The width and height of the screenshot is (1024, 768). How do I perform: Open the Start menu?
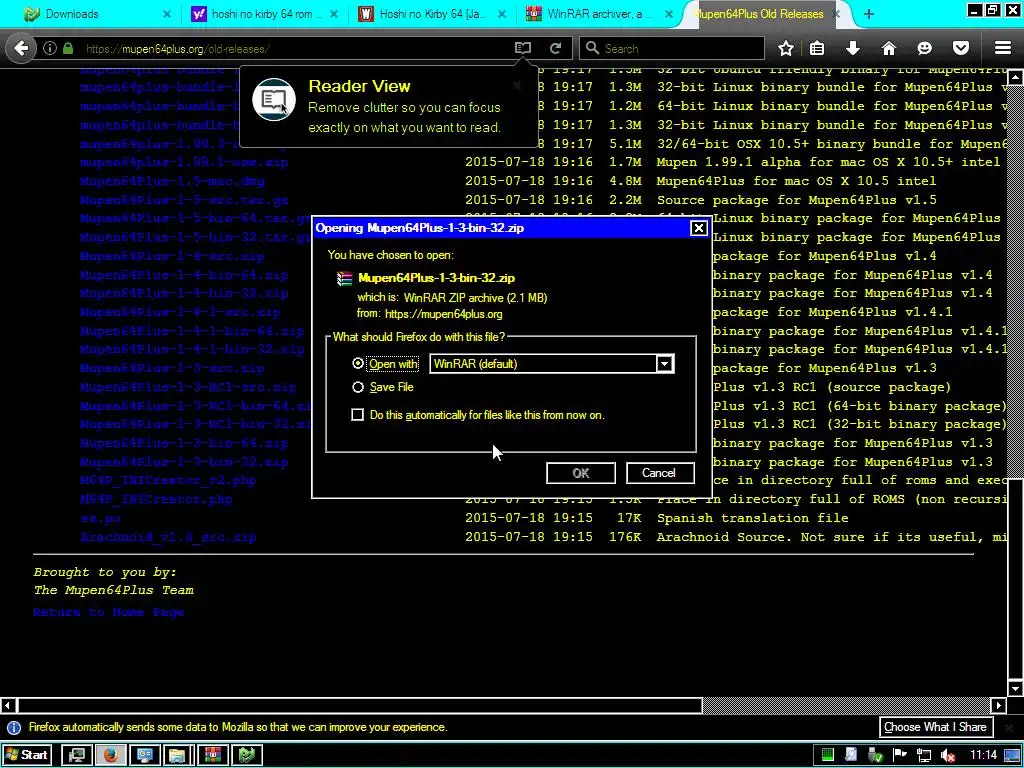click(x=27, y=755)
